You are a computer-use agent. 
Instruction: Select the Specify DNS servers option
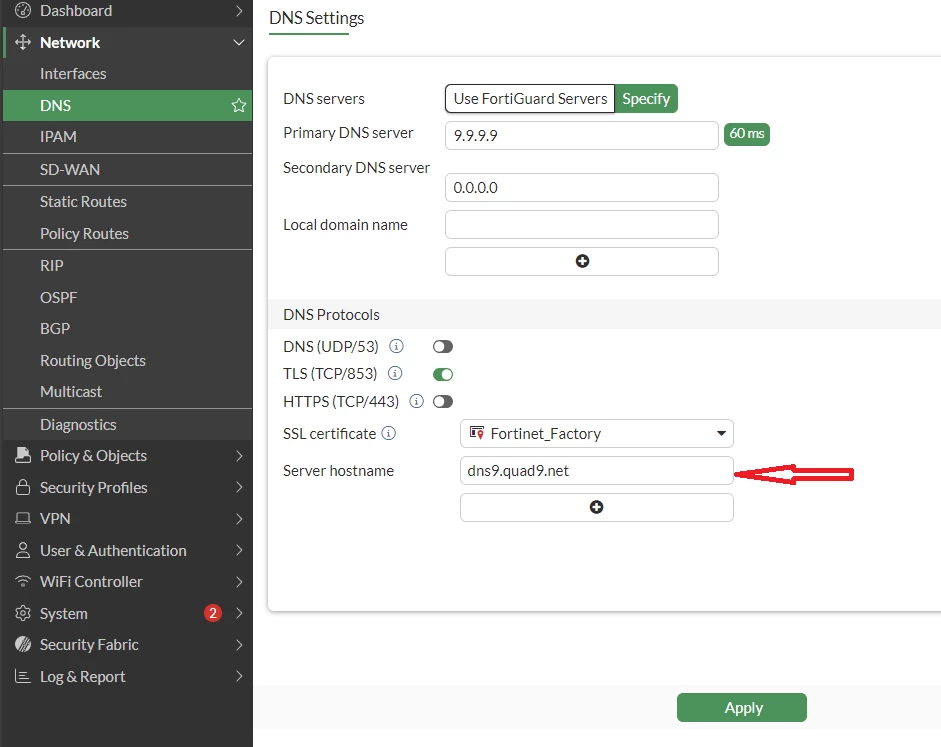pos(646,98)
